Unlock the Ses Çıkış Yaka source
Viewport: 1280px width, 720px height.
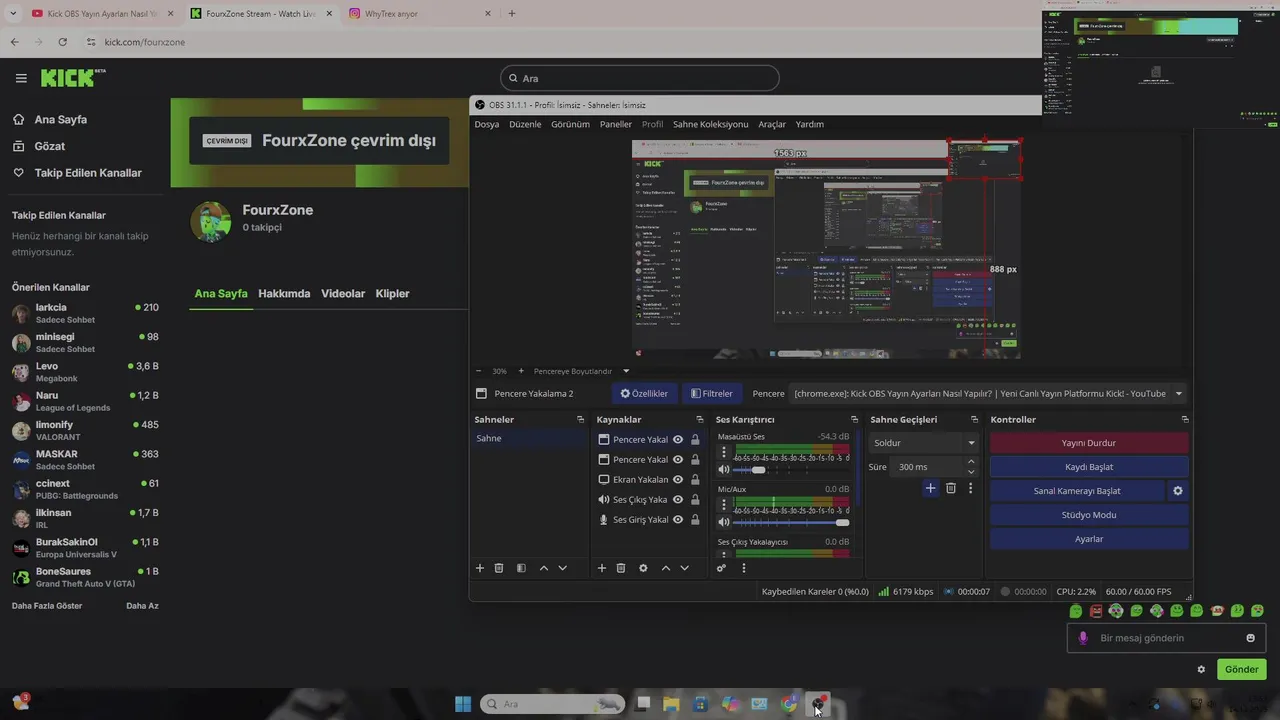click(x=695, y=500)
